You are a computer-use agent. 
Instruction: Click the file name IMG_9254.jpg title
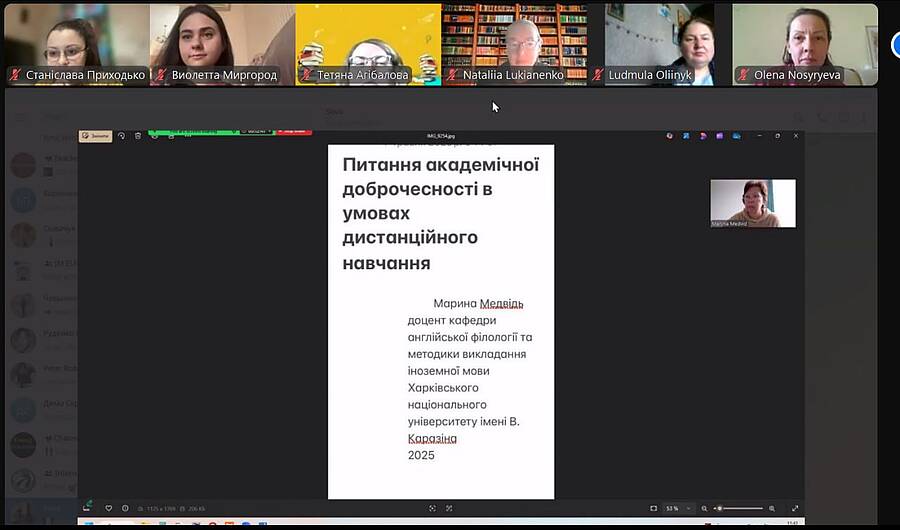(x=441, y=136)
